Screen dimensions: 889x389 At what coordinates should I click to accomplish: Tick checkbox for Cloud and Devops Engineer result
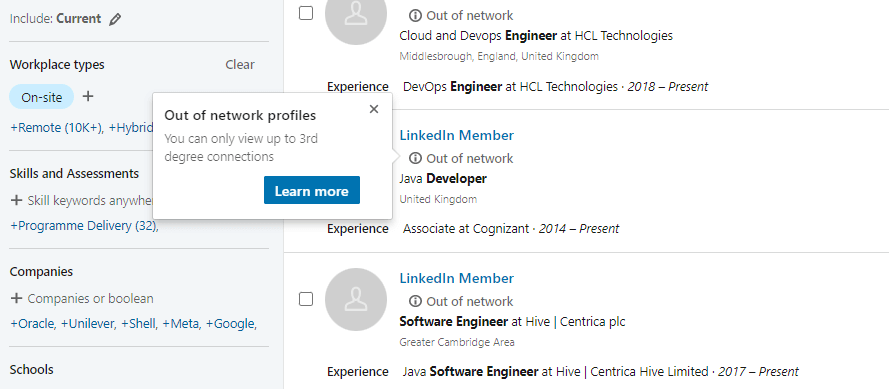tap(306, 13)
